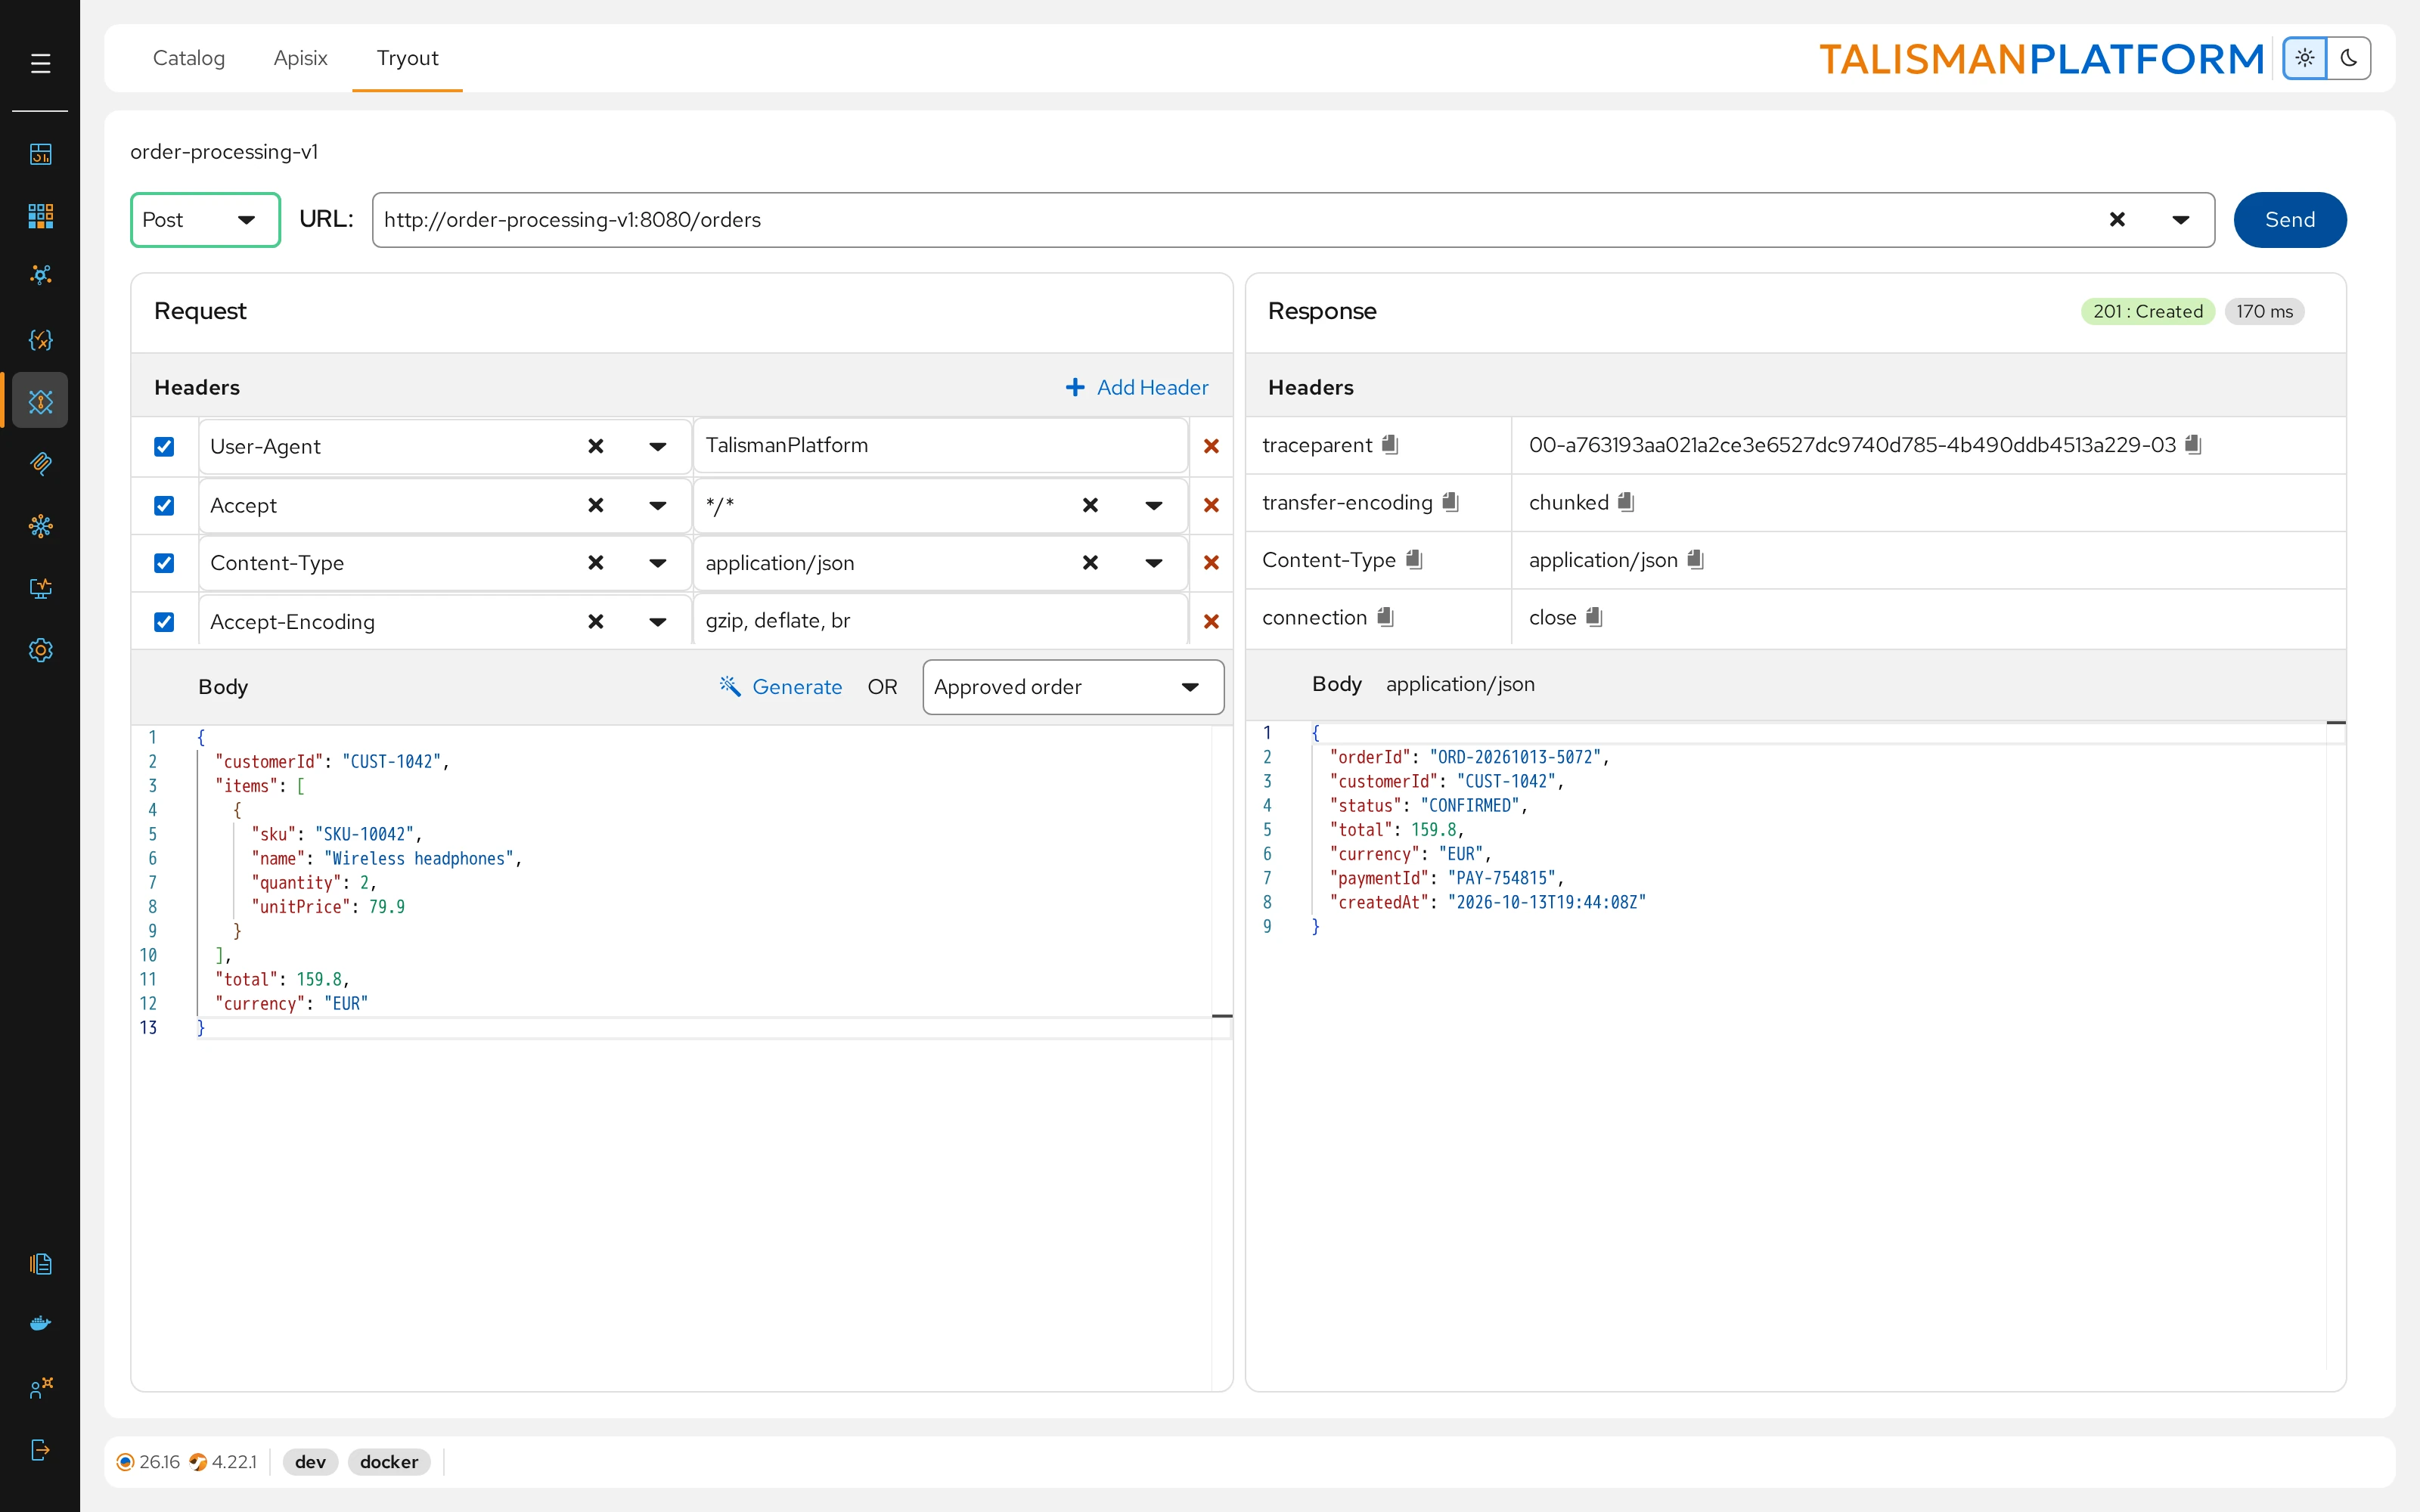The image size is (2420, 1512).
Task: Copy the transfer-encoding header name
Action: [1450, 502]
